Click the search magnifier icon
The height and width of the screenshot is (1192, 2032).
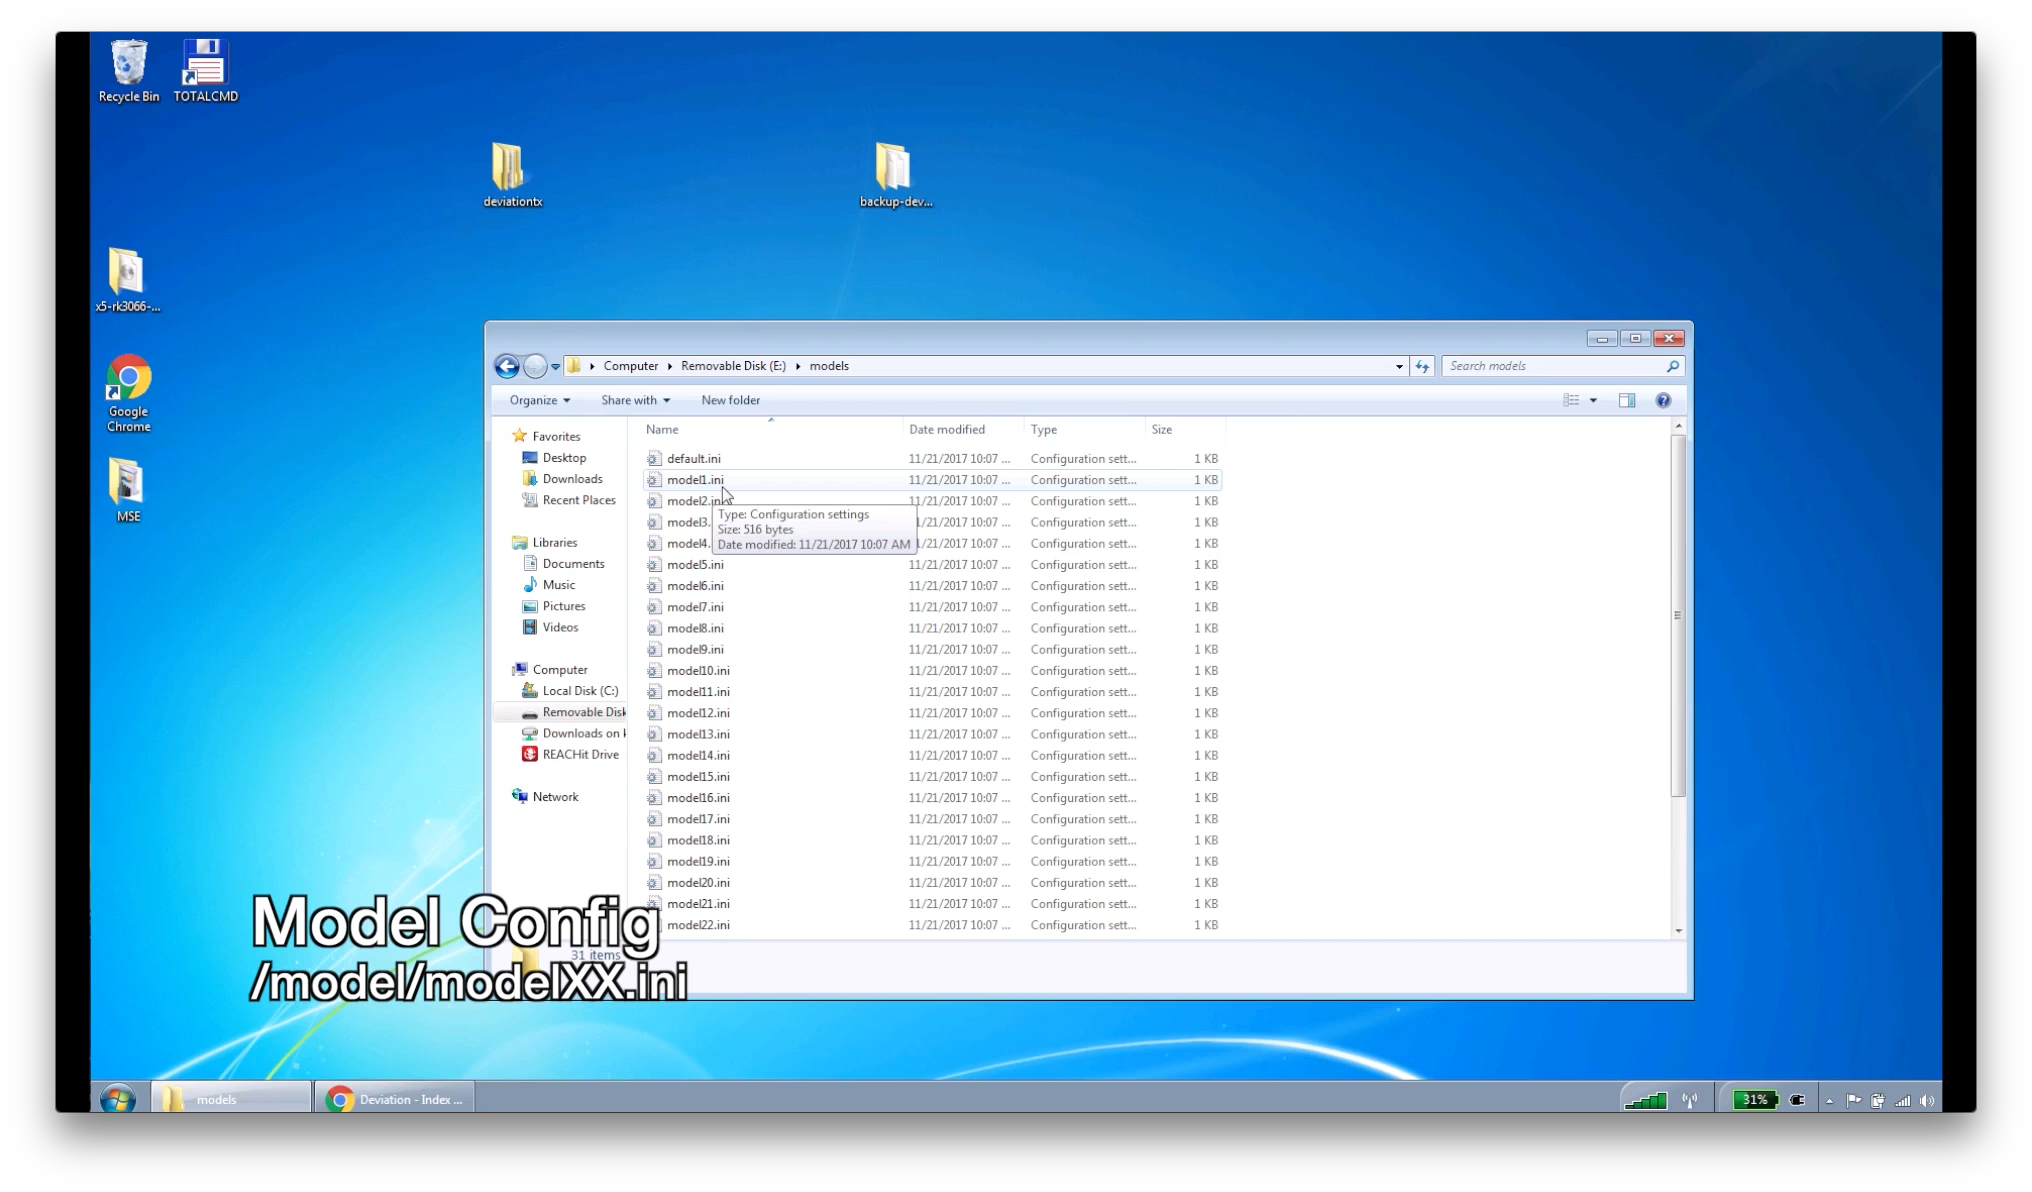coord(1672,366)
